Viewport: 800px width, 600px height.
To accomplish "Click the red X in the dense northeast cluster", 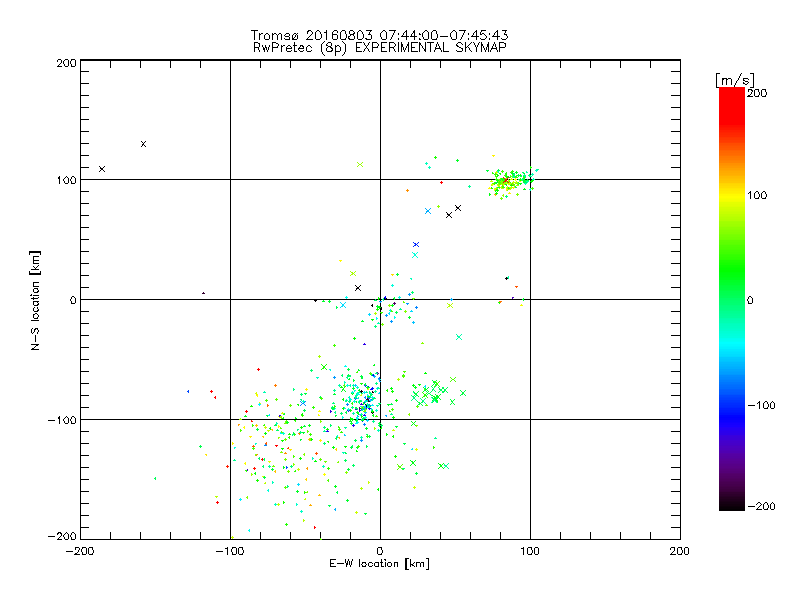I will point(505,180).
